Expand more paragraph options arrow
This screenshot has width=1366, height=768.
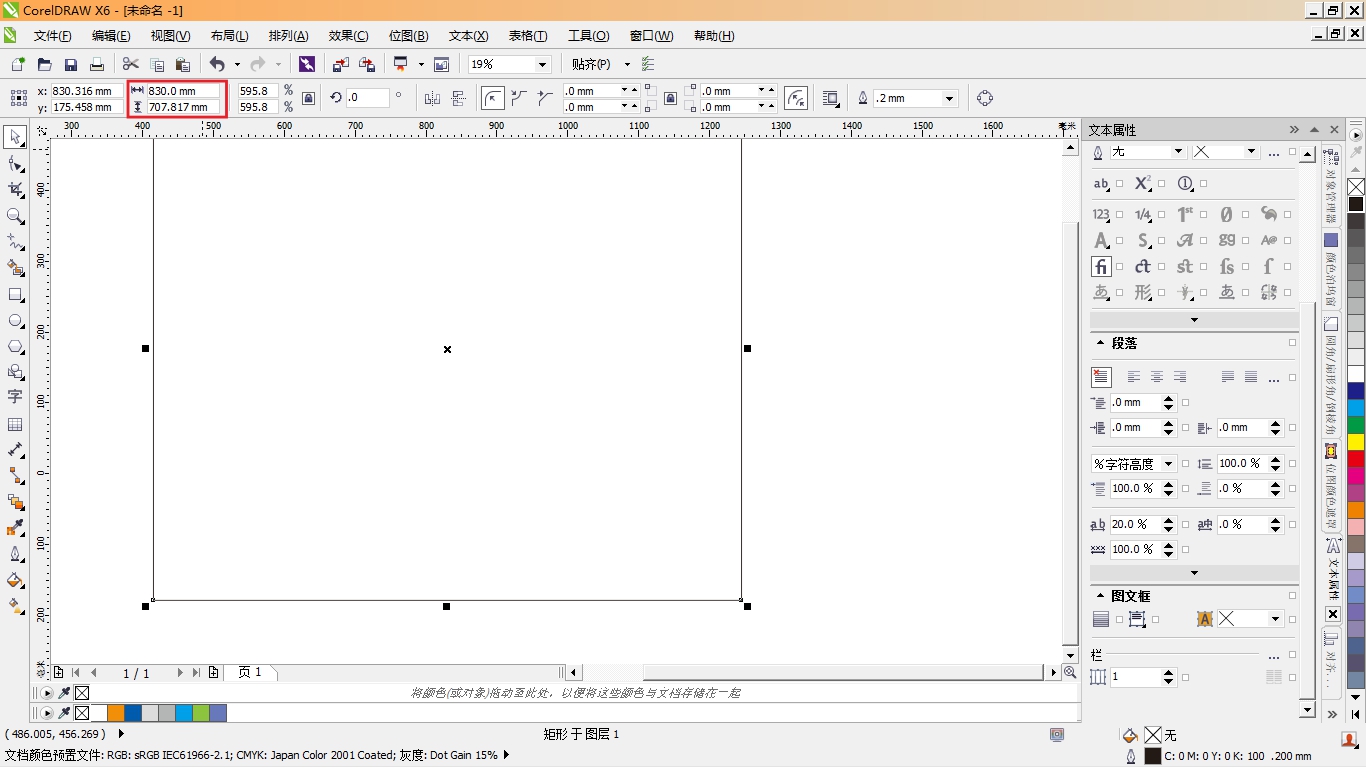coord(1194,573)
